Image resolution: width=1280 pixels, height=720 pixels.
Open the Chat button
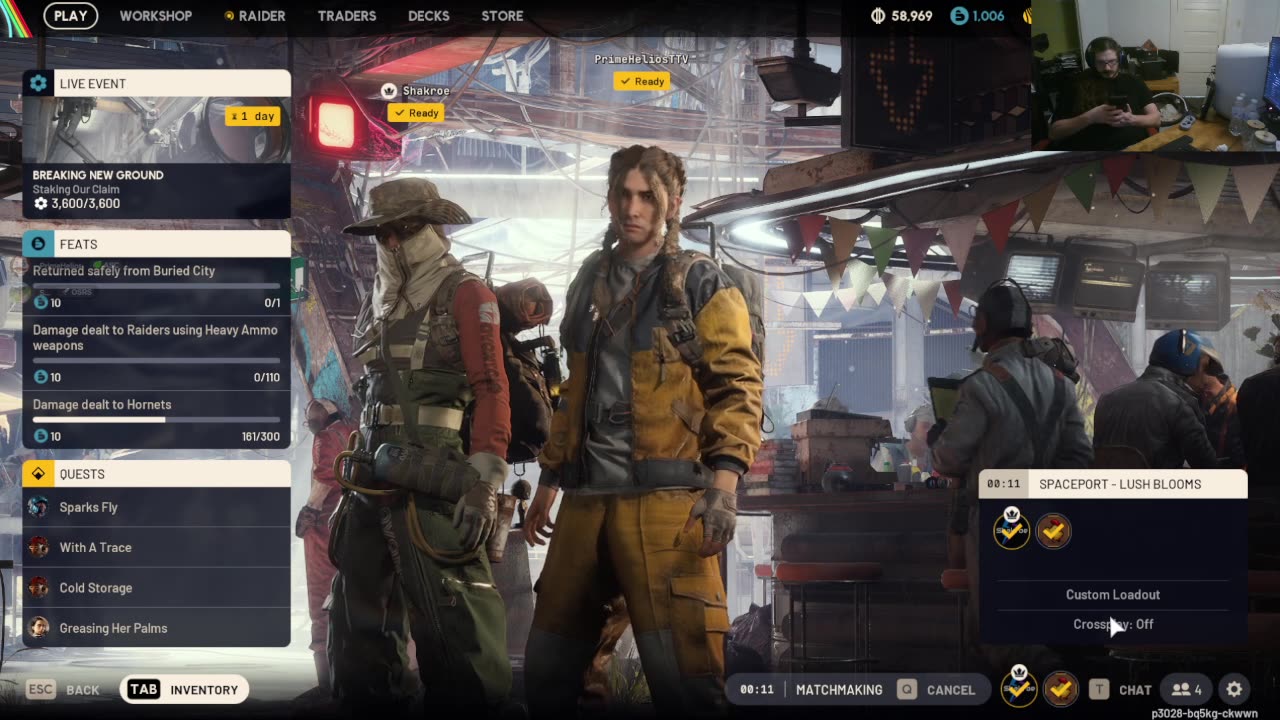pos(1120,690)
